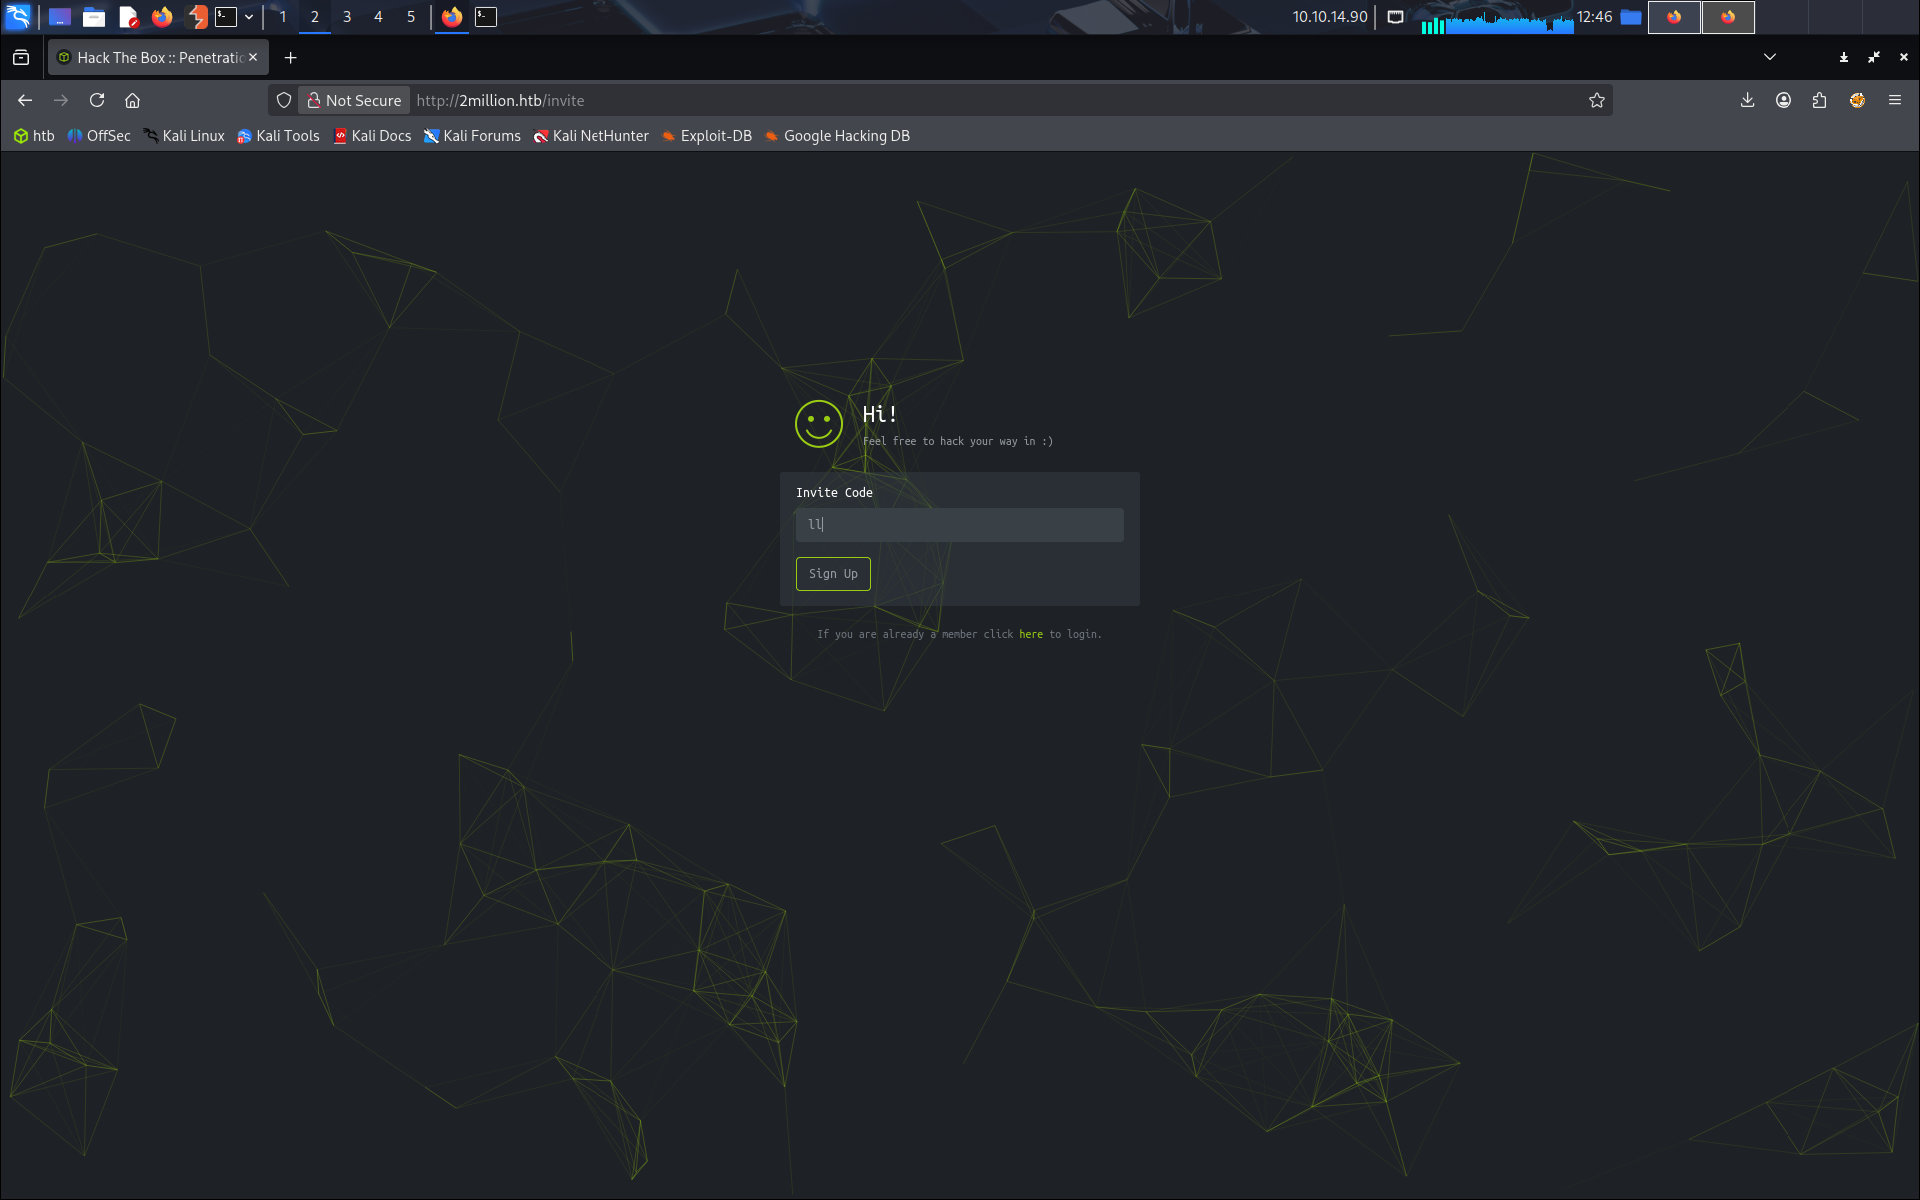Click the Not Secure connection indicator
This screenshot has width=1920, height=1200.
[x=354, y=100]
